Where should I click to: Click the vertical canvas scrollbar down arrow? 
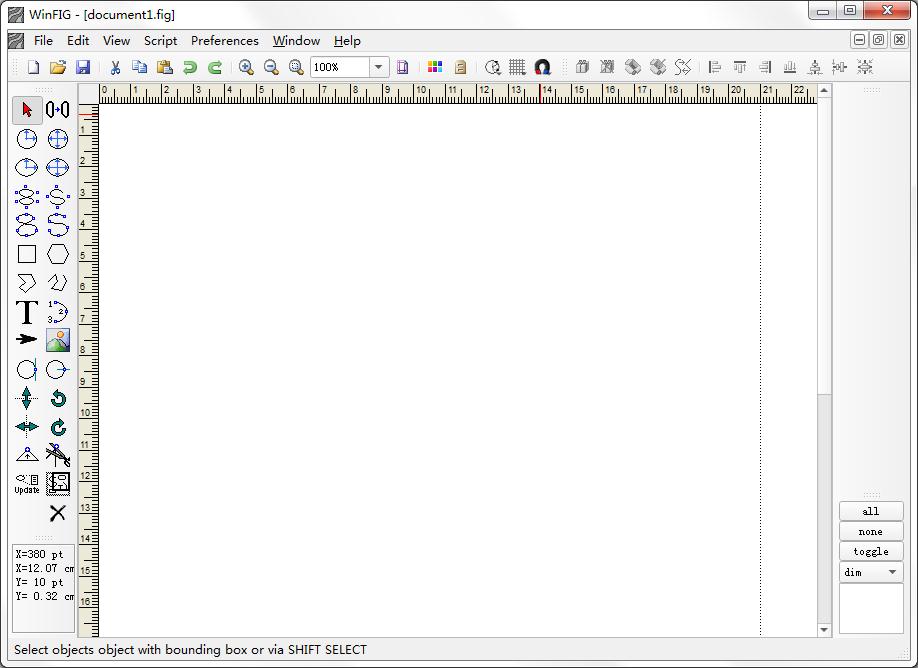[822, 629]
